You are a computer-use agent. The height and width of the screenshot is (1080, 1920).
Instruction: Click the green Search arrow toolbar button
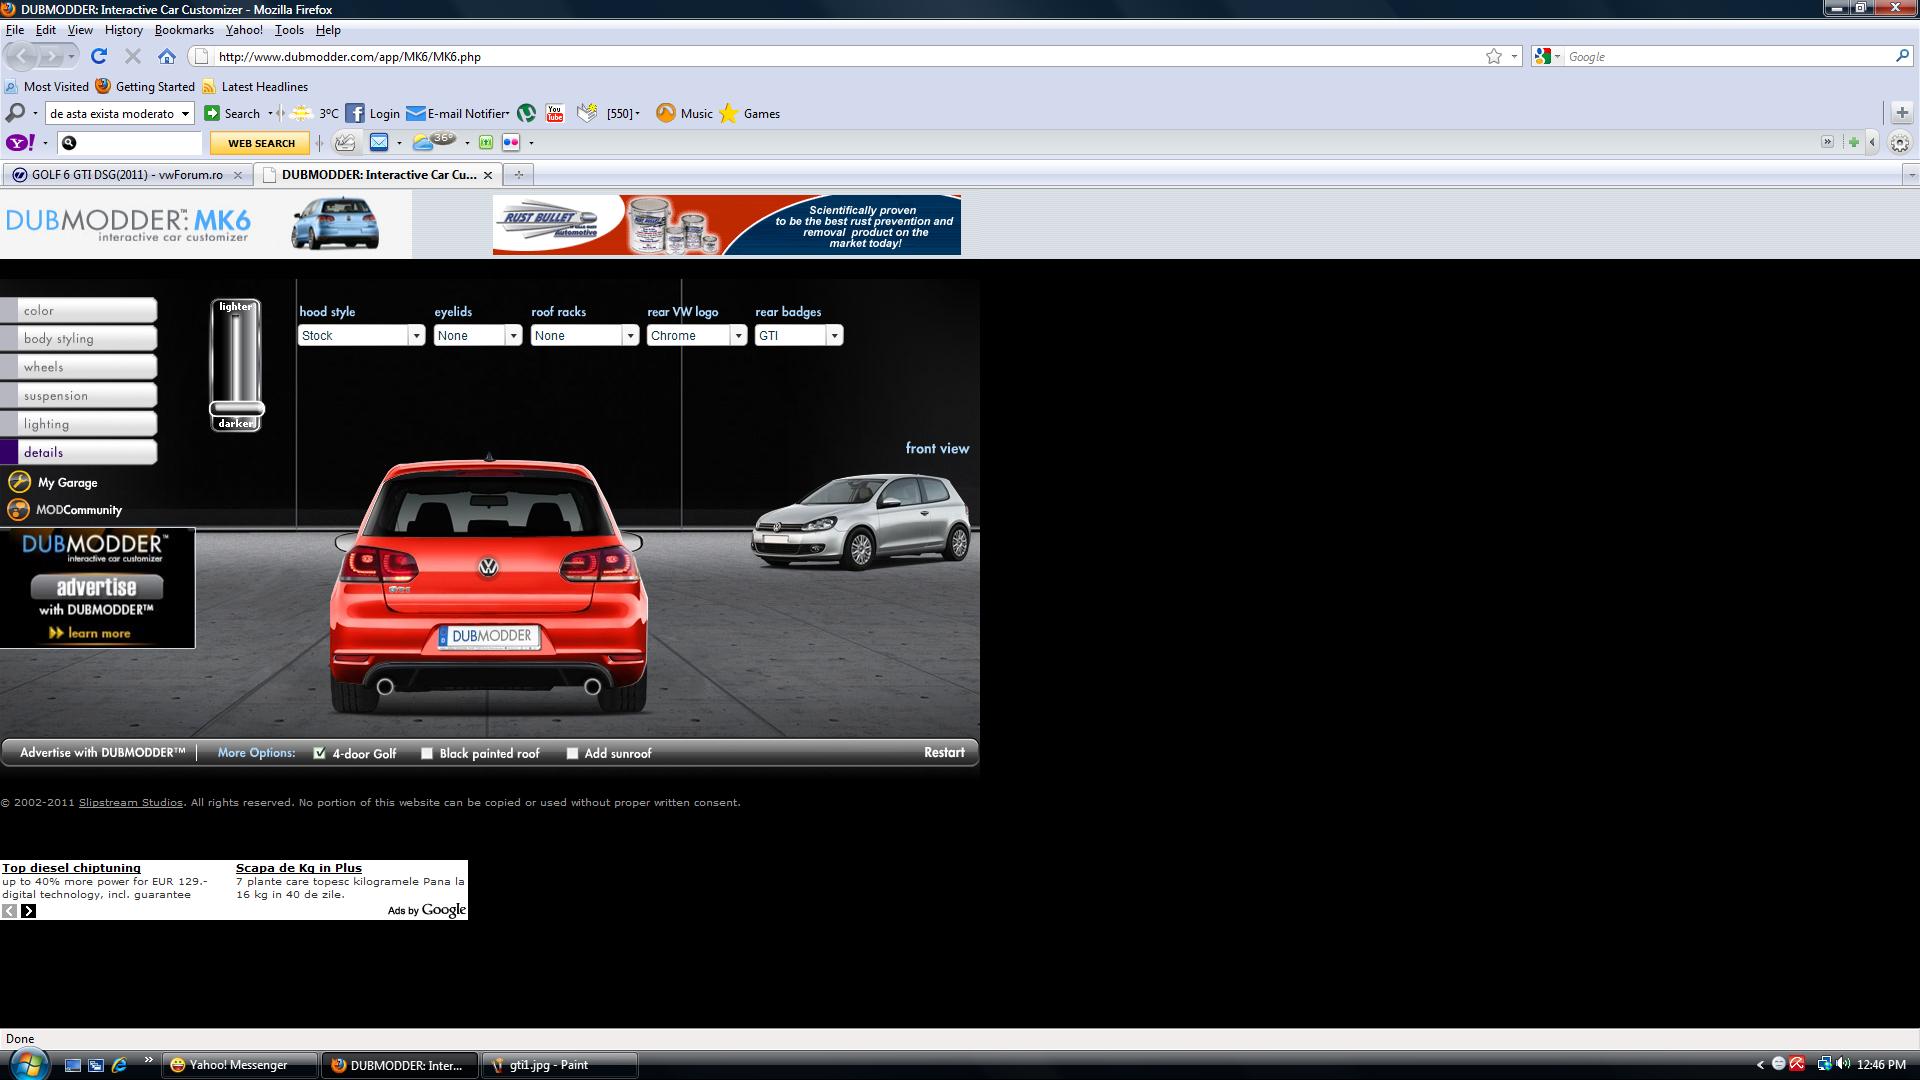click(x=212, y=114)
